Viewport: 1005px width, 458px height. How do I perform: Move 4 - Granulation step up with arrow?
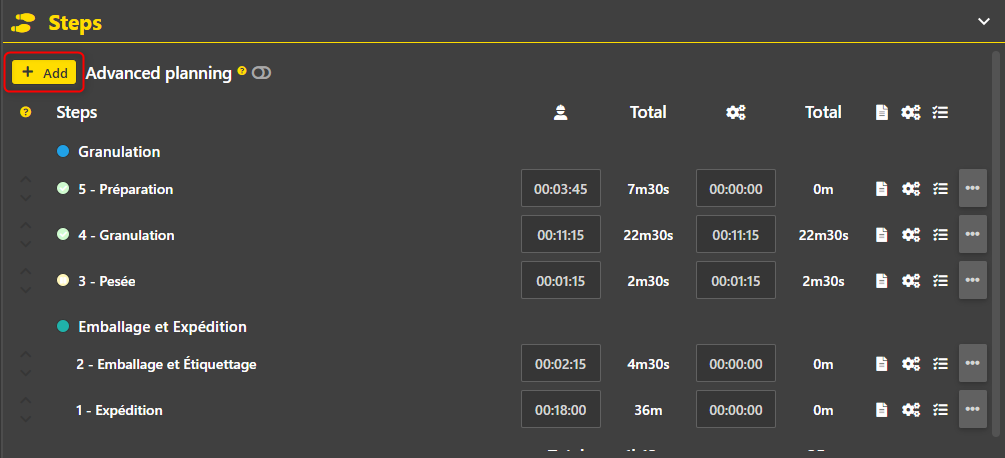point(26,225)
